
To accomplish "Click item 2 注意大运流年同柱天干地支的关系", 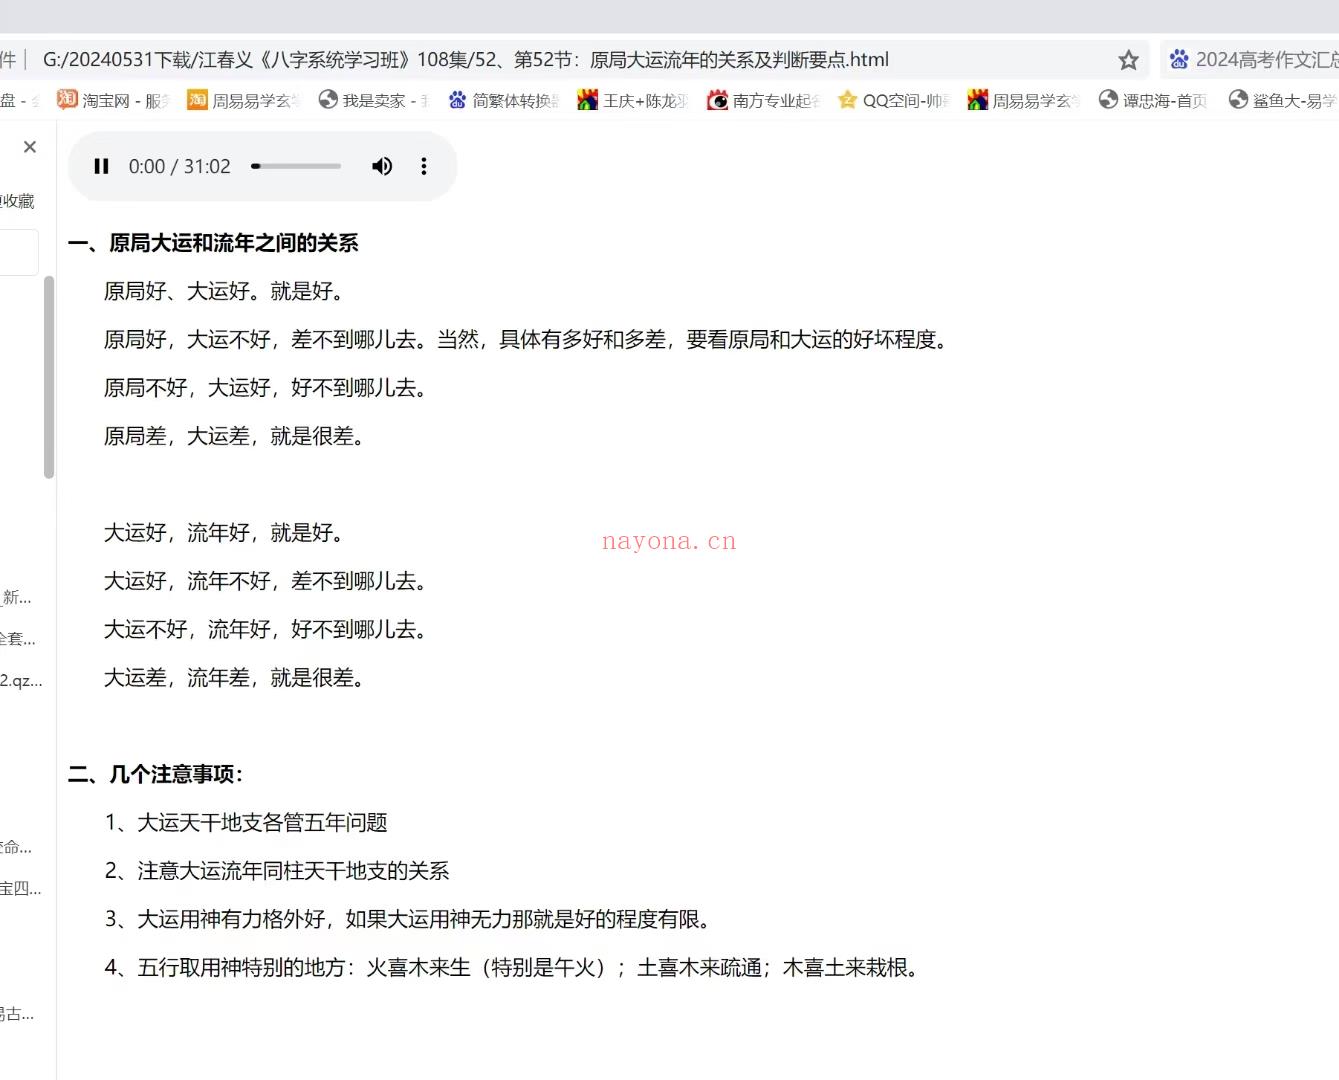I will click(277, 871).
